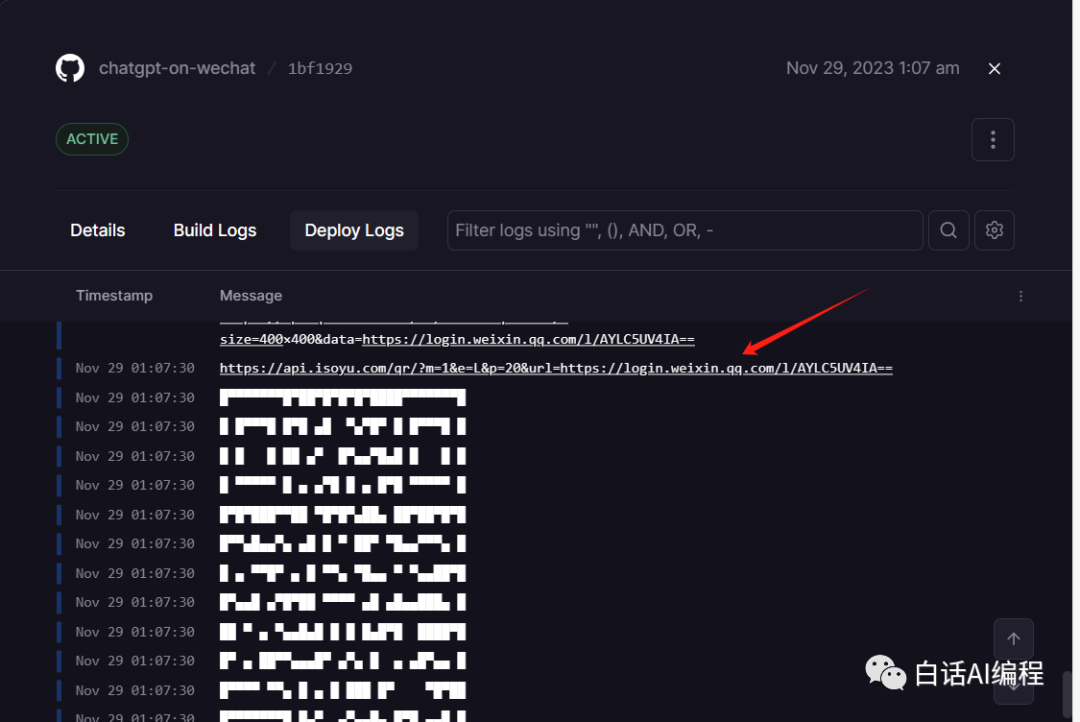This screenshot has height=722, width=1080.
Task: Click the Timestamp column header
Action: pos(114,296)
